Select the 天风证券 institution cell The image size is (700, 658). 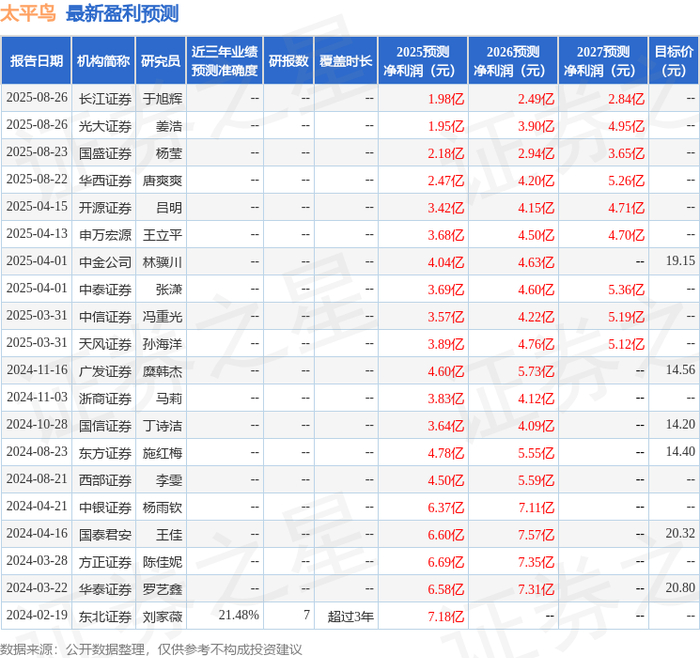(x=105, y=344)
